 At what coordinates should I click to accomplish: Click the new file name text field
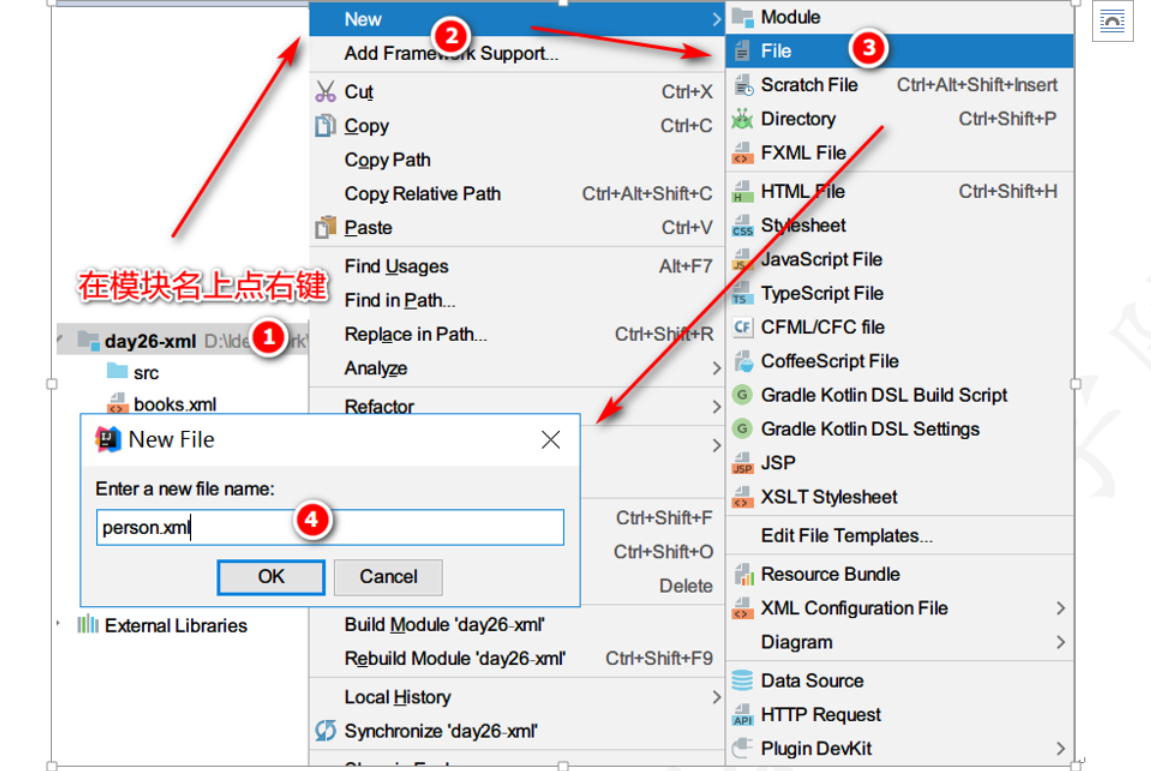coord(330,528)
